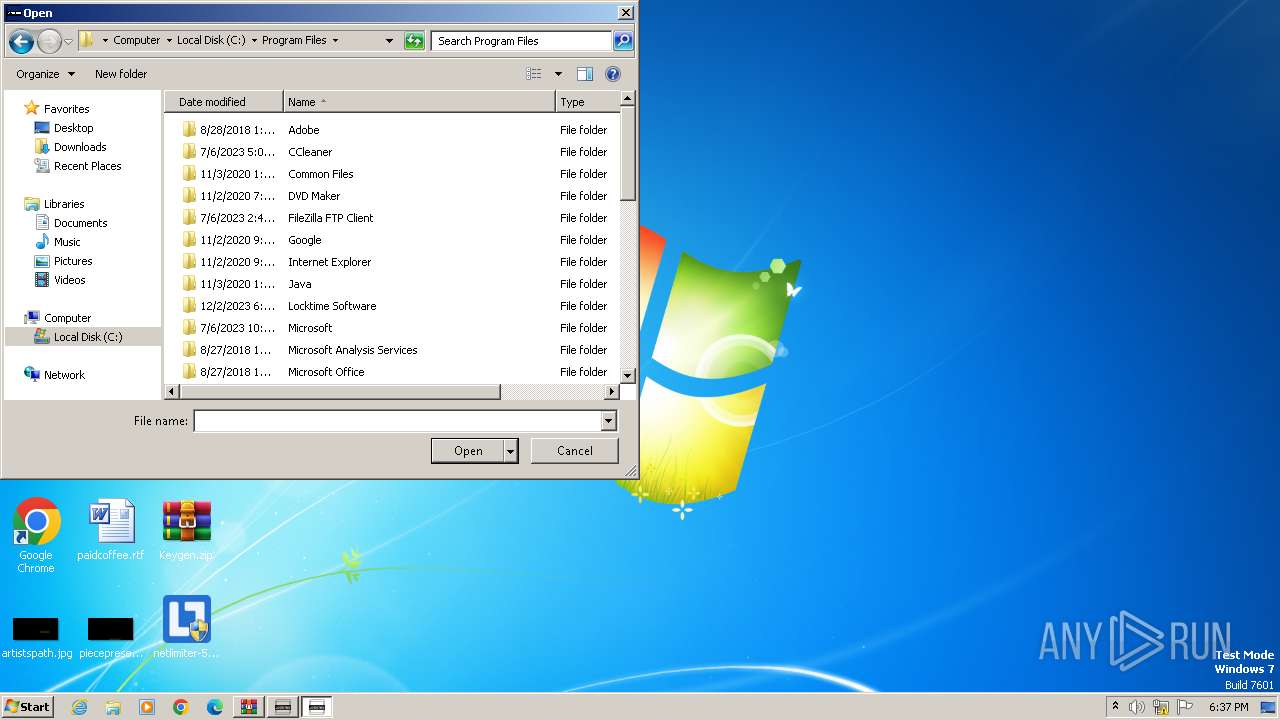Click the network tray icon
Viewport: 1280px width, 720px height.
pos(1161,707)
